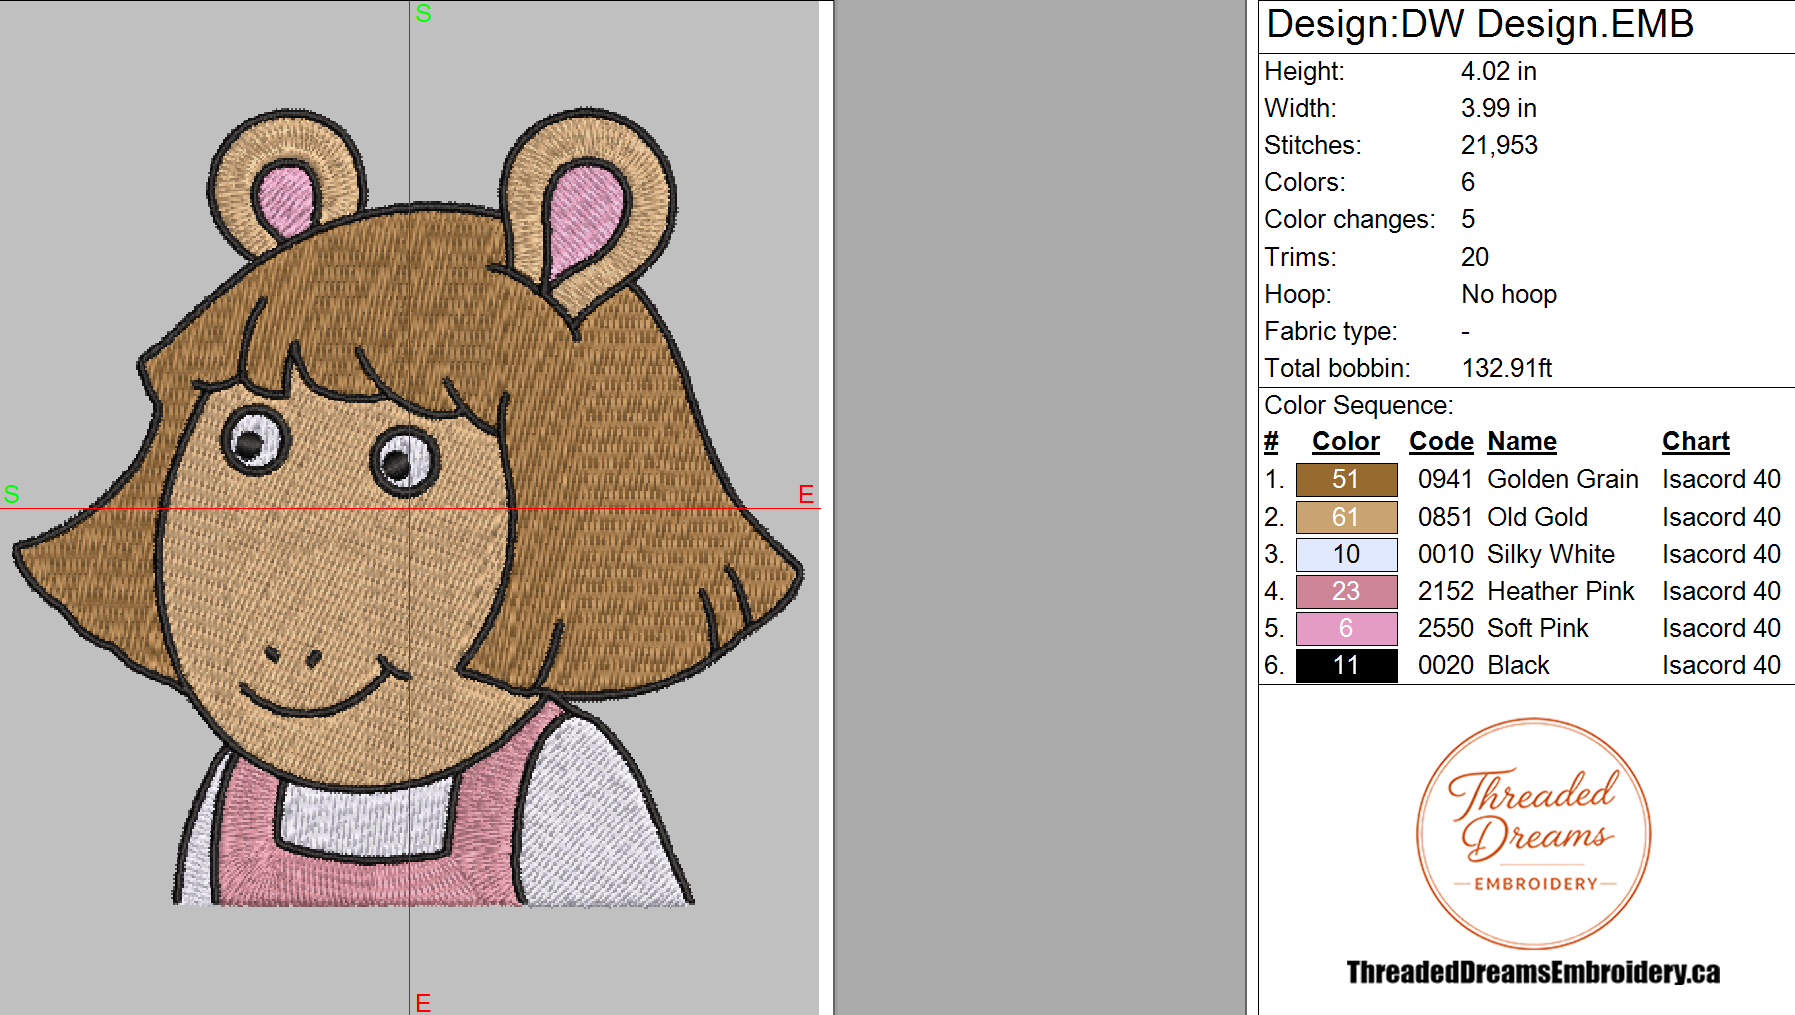Click the Old Gold color swatch 61

(1346, 517)
